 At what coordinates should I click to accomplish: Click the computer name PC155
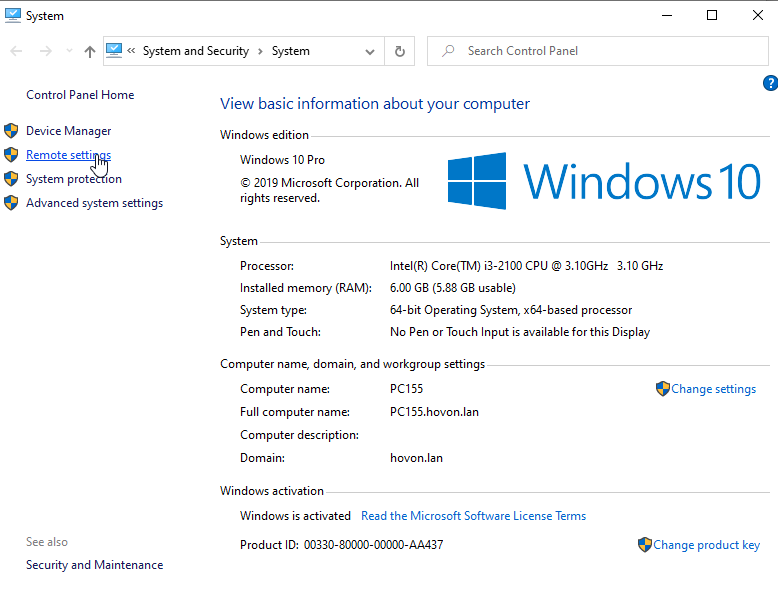tap(406, 389)
